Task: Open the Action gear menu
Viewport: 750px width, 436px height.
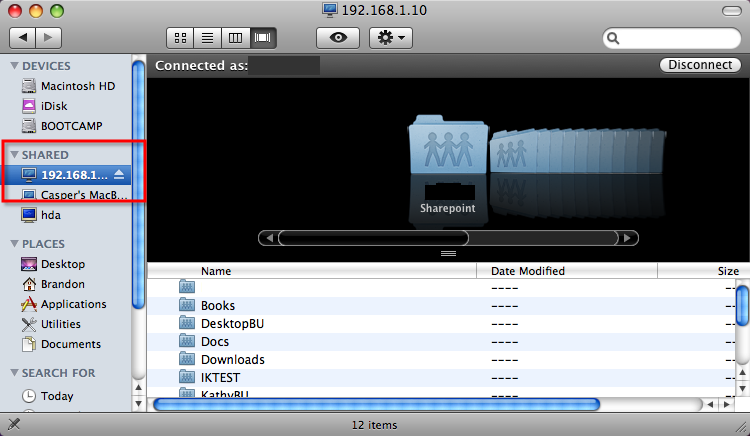Action: [391, 38]
